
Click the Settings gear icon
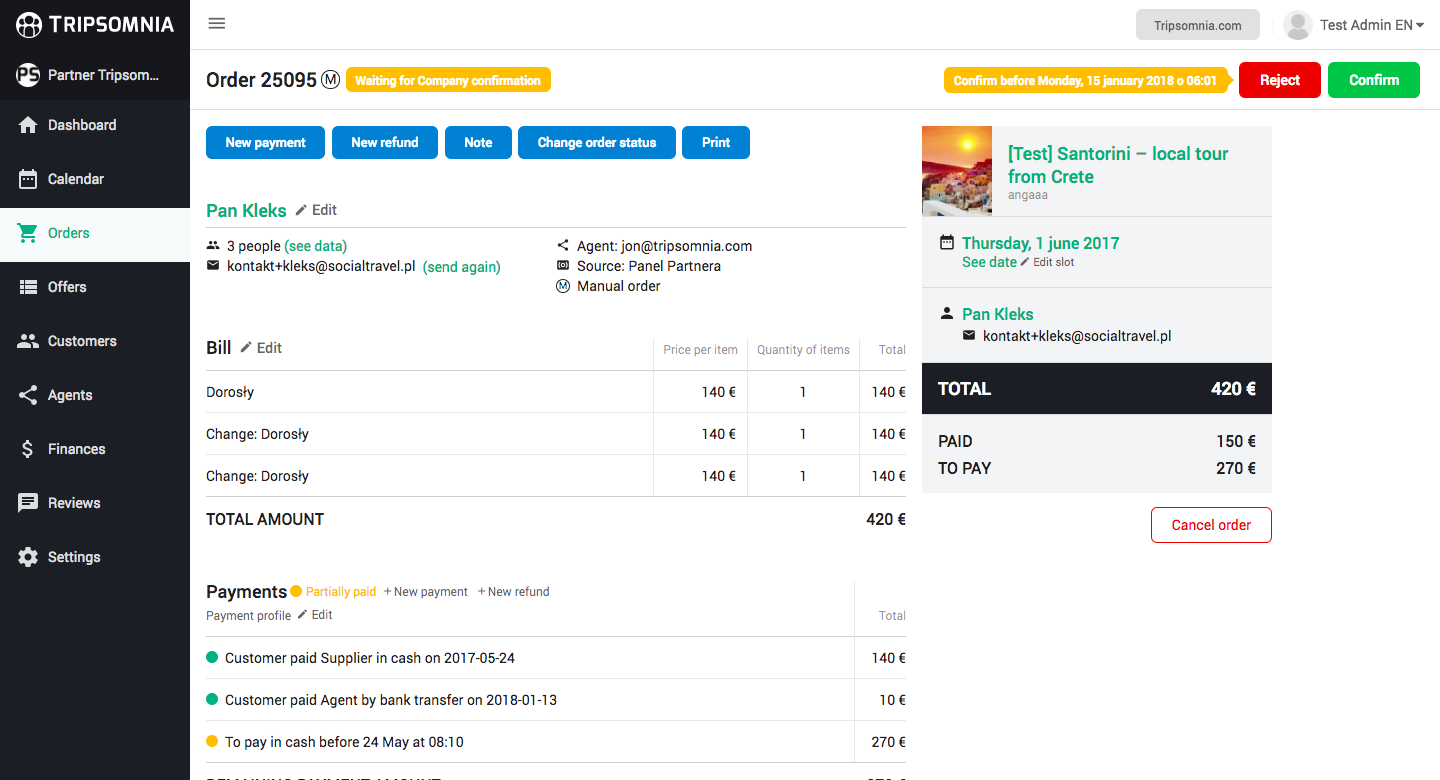point(28,557)
